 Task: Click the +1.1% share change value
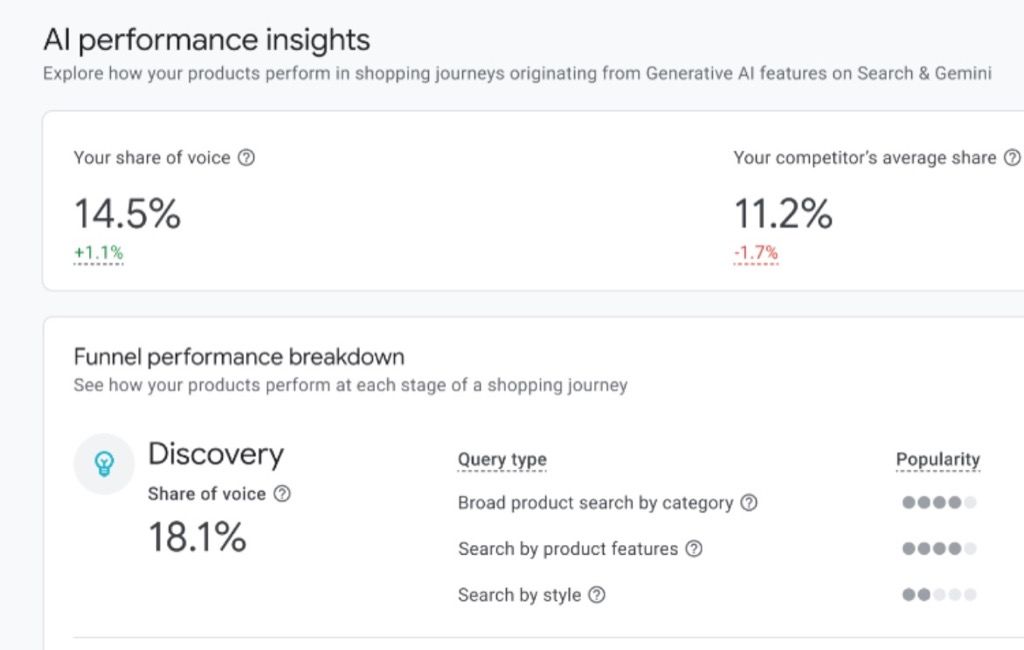[x=99, y=253]
